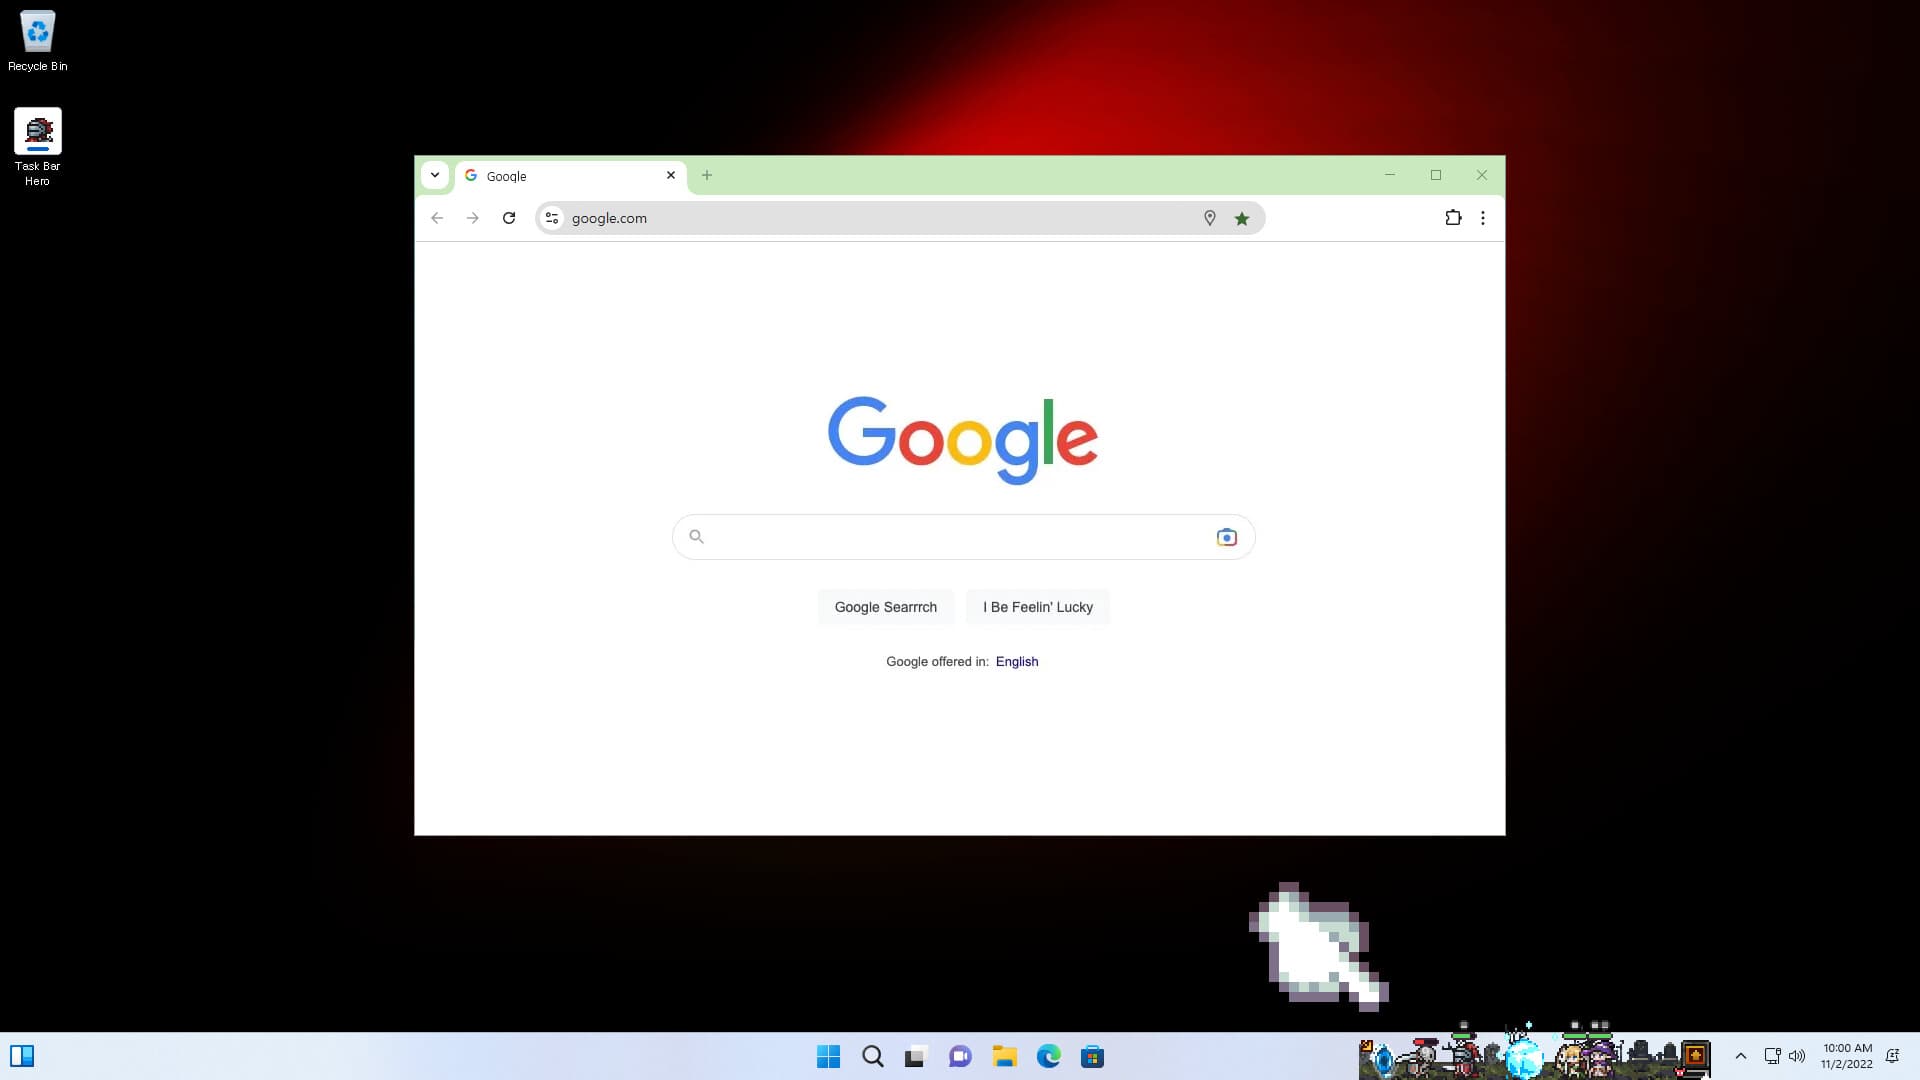1920x1080 pixels.
Task: Open Microsoft Store from the taskbar
Action: (1093, 1056)
